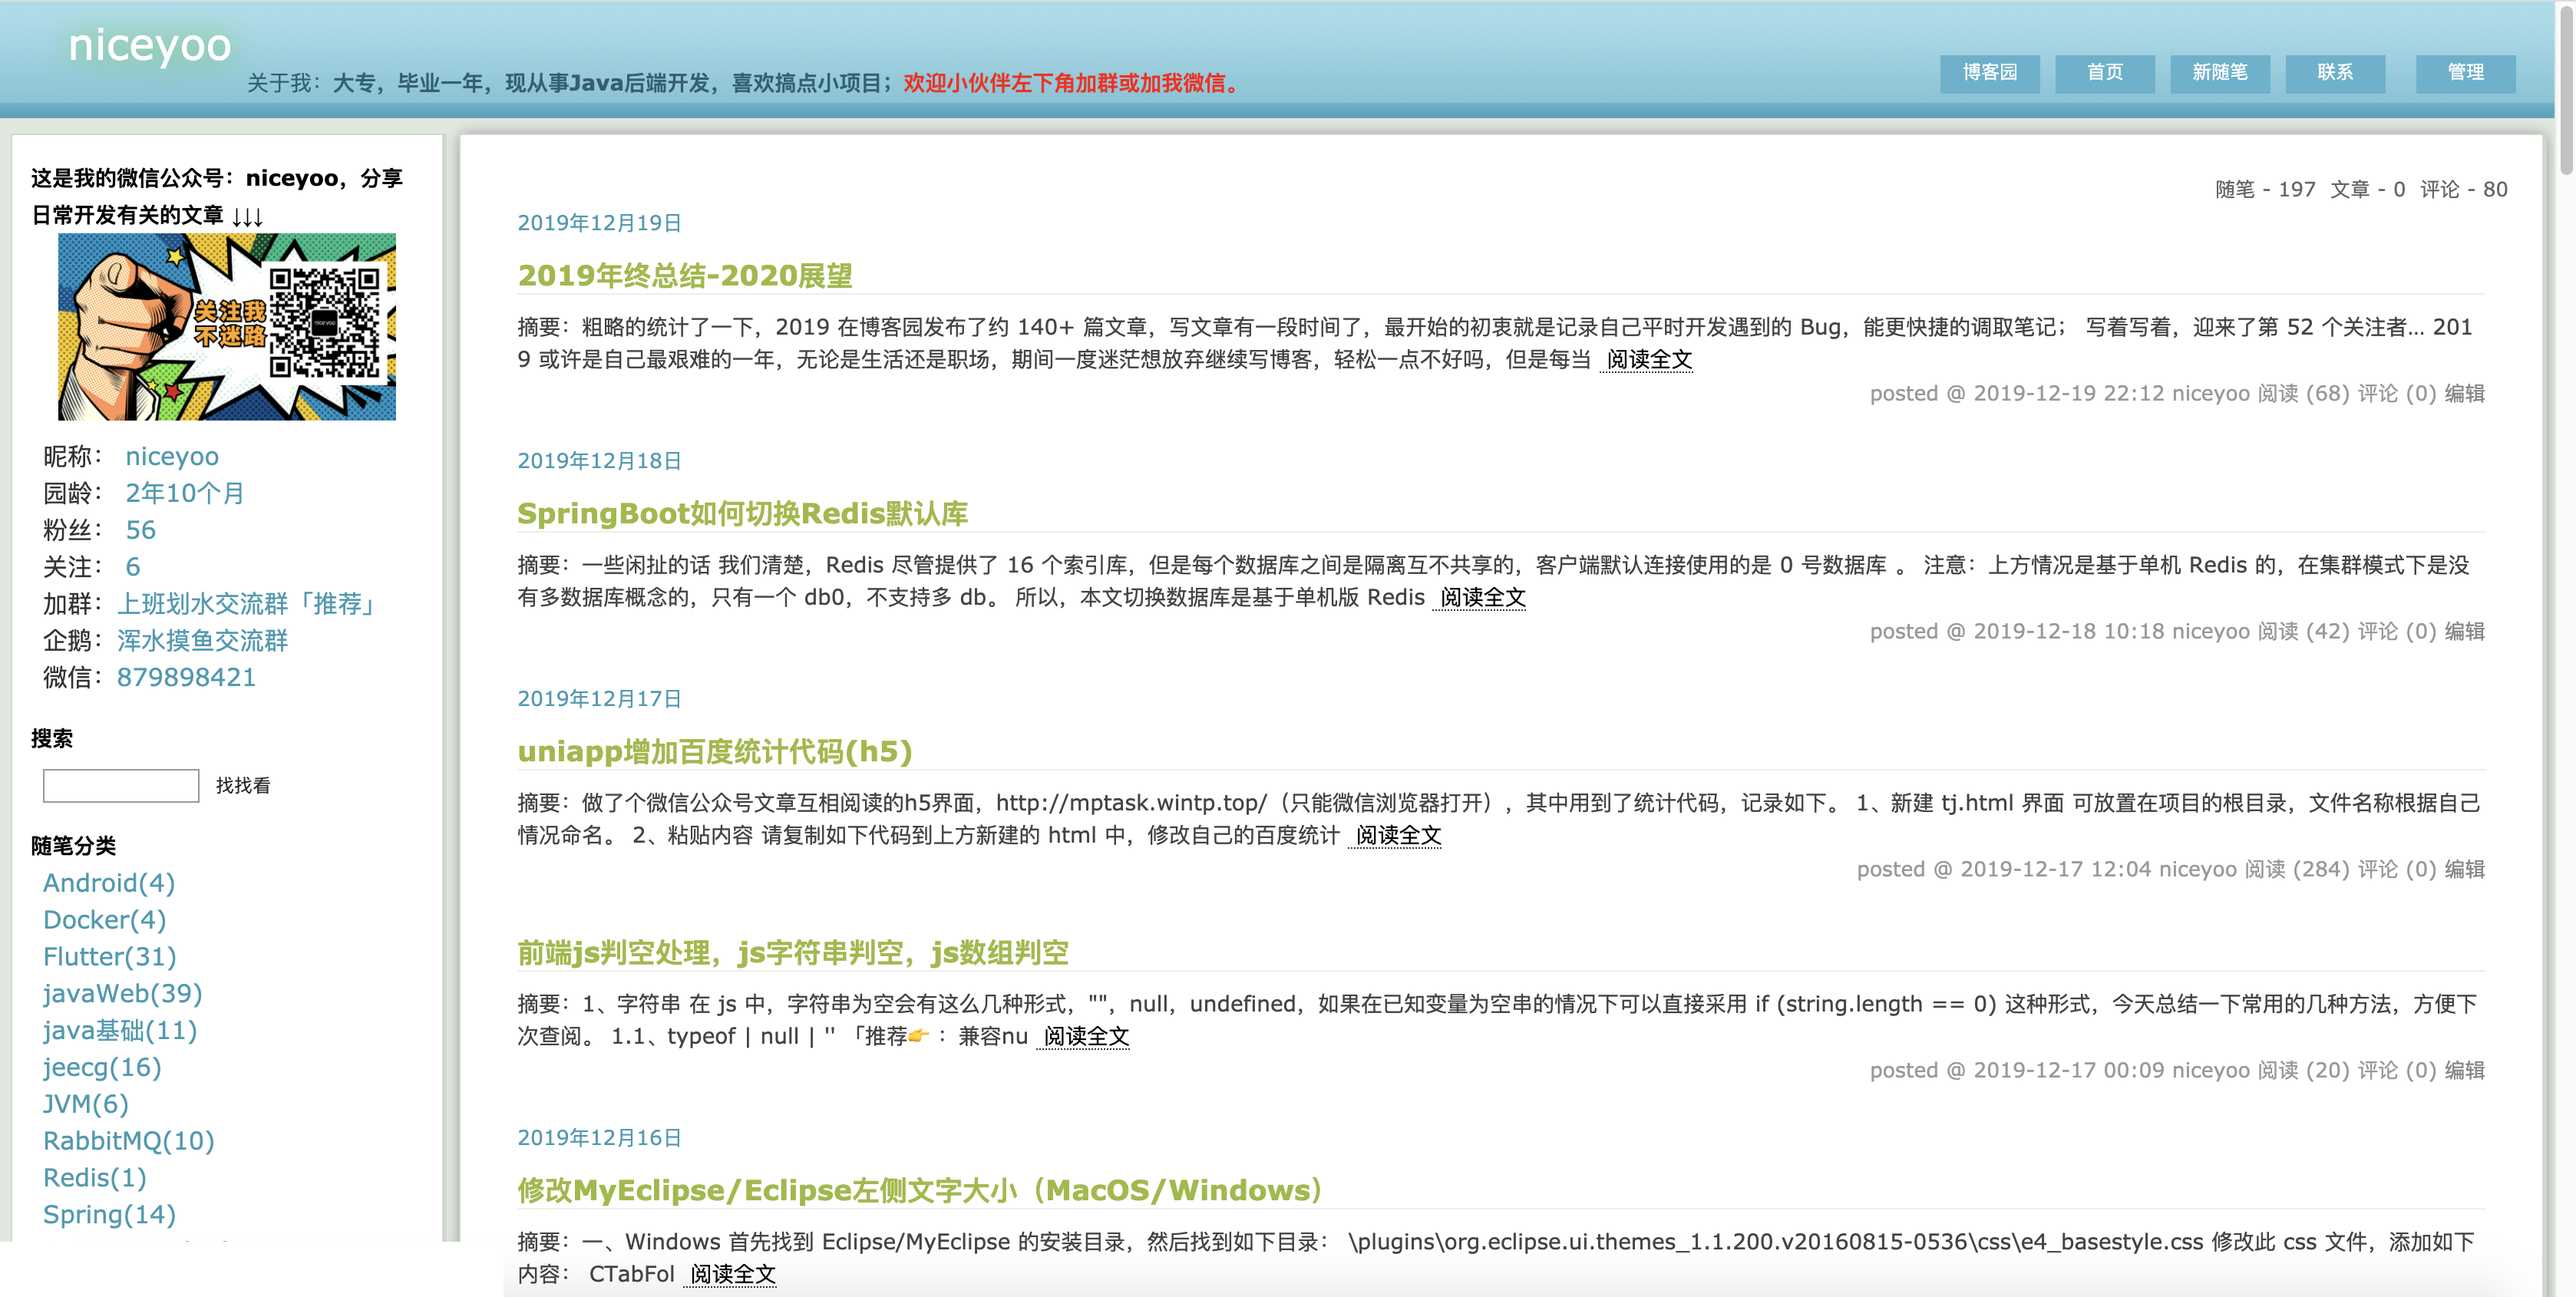View the 关注 count 6 link
Screen dimensions: 2576x1297
133,567
